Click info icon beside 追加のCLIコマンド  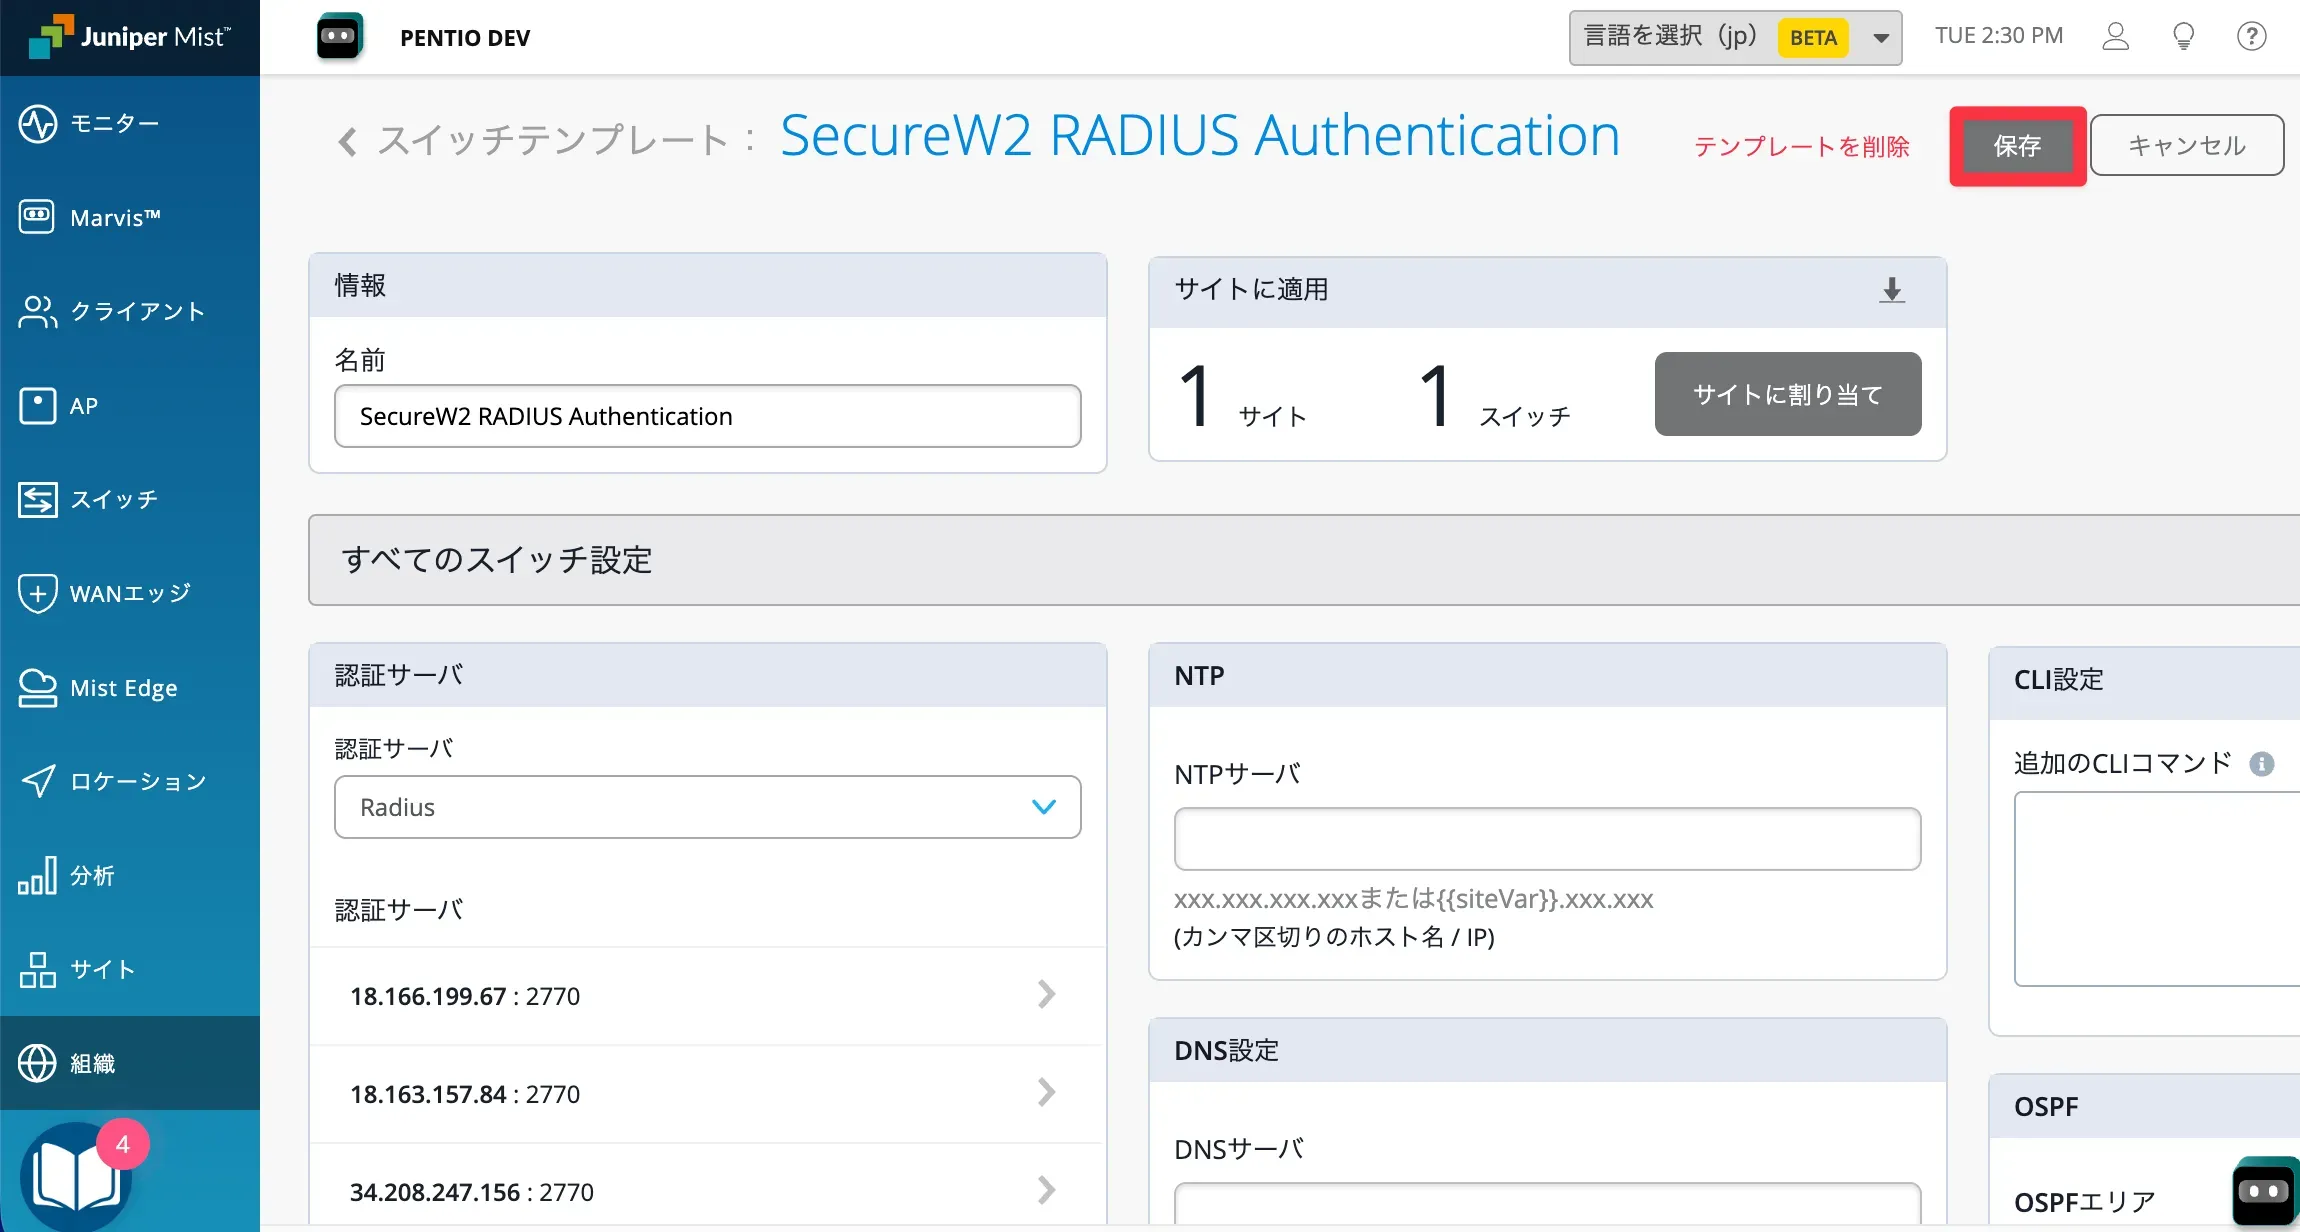pos(2261,764)
